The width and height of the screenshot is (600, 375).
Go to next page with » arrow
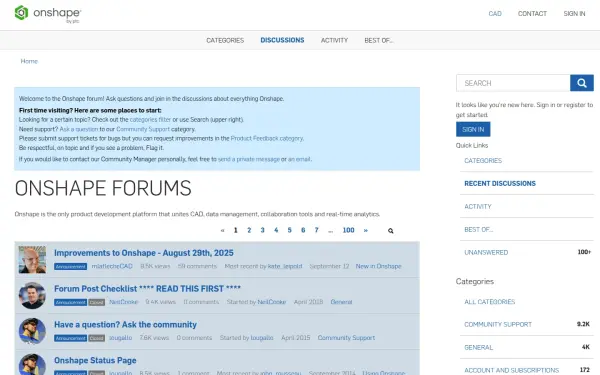(366, 230)
